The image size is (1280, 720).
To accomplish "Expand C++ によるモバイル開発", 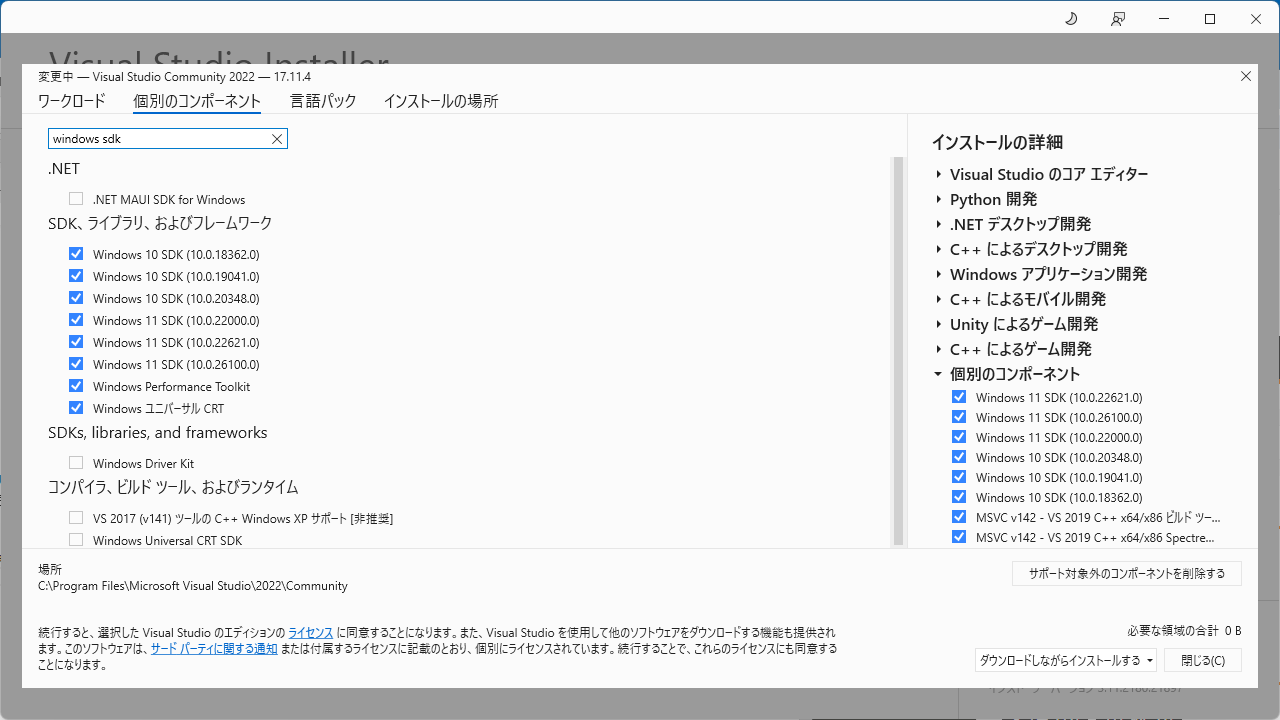I will (939, 299).
